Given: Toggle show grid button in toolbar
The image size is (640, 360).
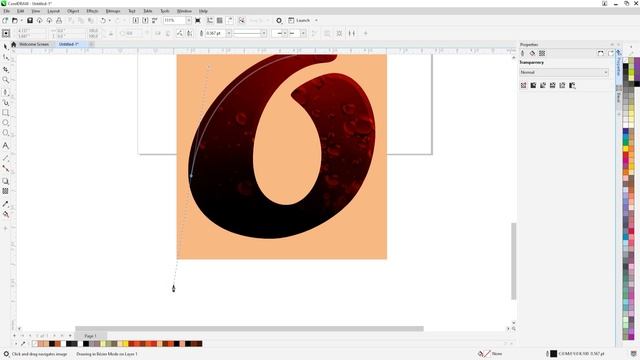Looking at the screenshot, I should 220,20.
